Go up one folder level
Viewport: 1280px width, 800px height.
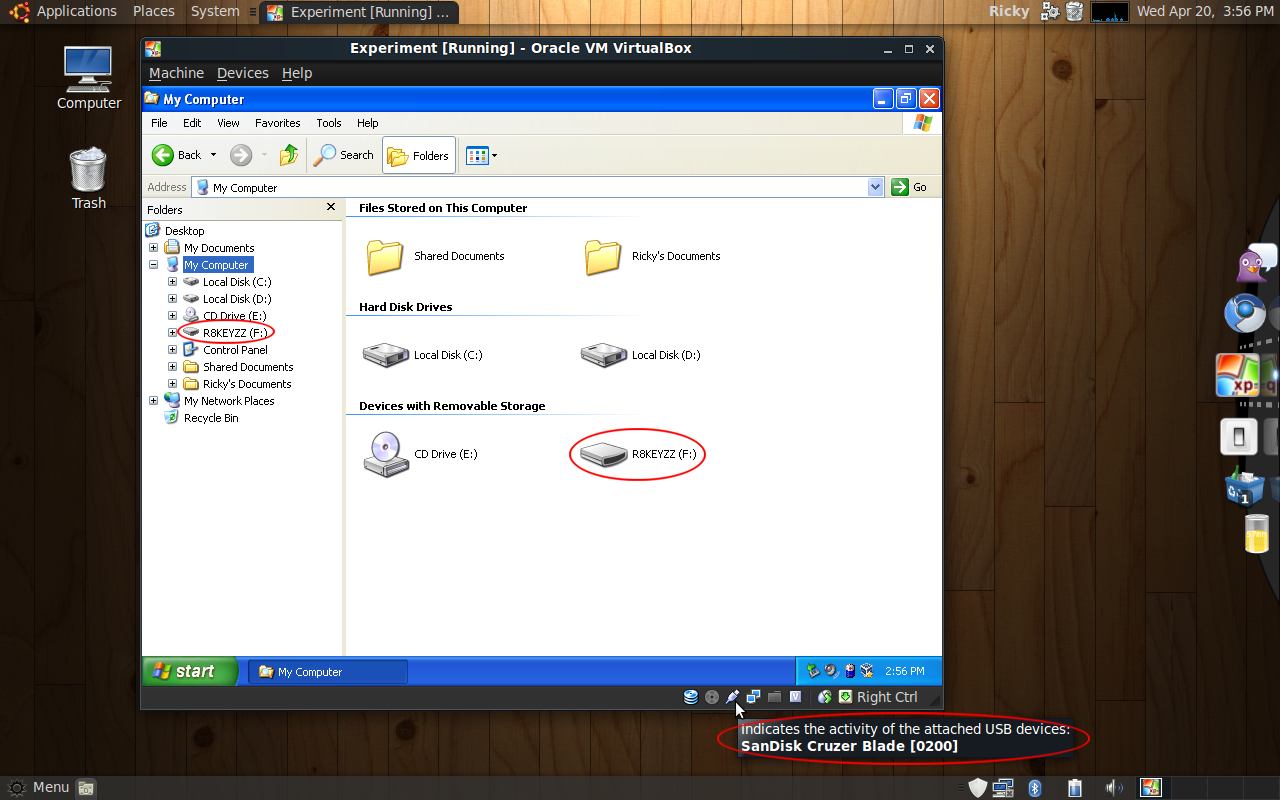pos(289,155)
